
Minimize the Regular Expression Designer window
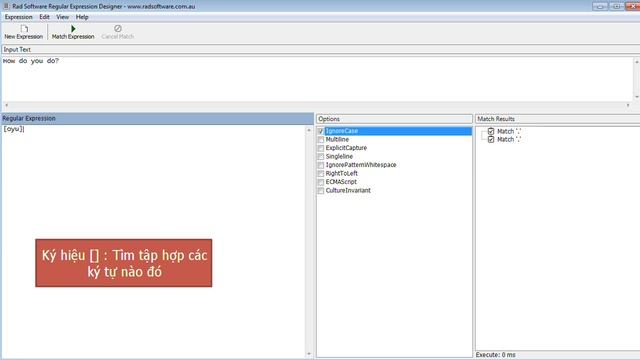pyautogui.click(x=600, y=6)
